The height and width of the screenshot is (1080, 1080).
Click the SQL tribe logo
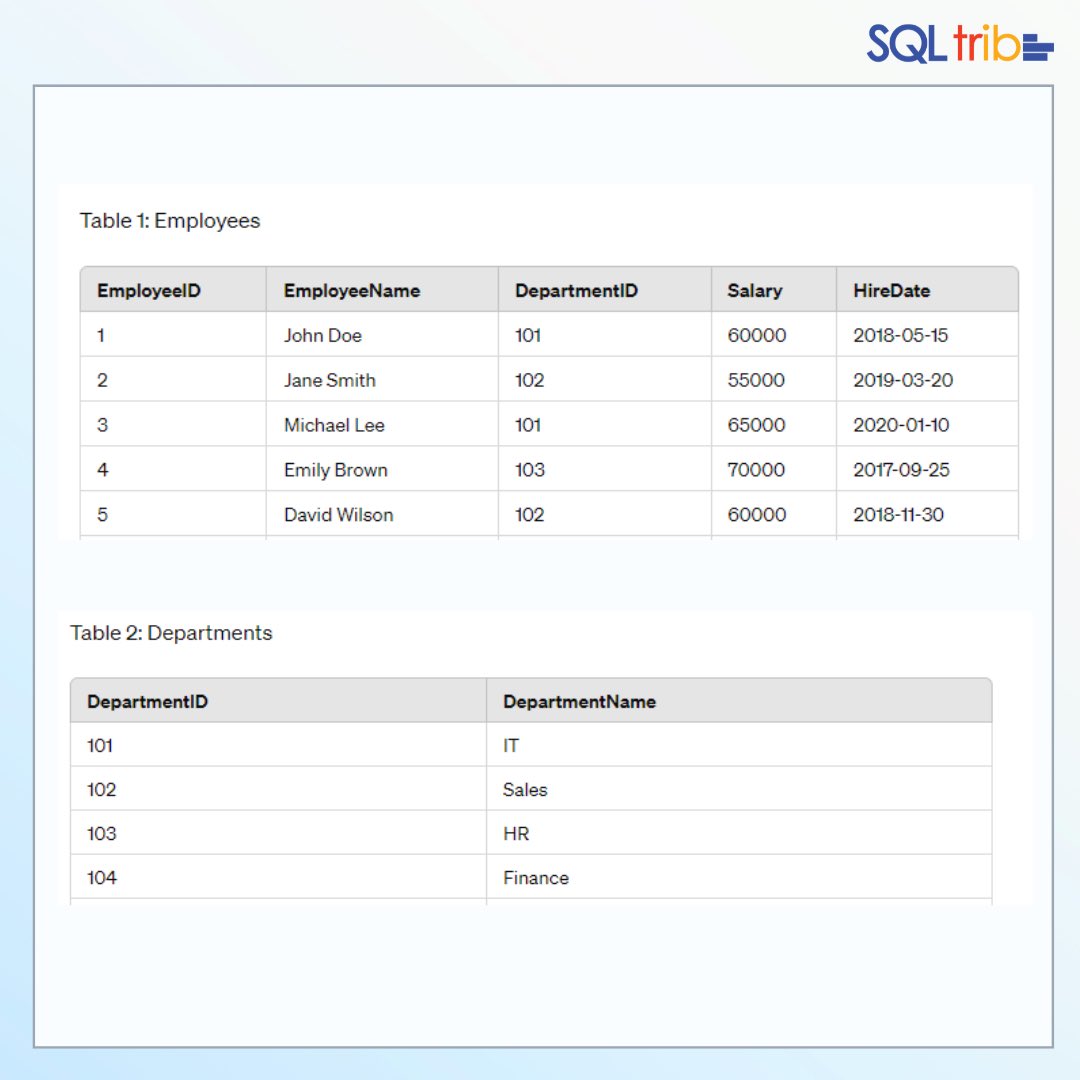coord(959,44)
